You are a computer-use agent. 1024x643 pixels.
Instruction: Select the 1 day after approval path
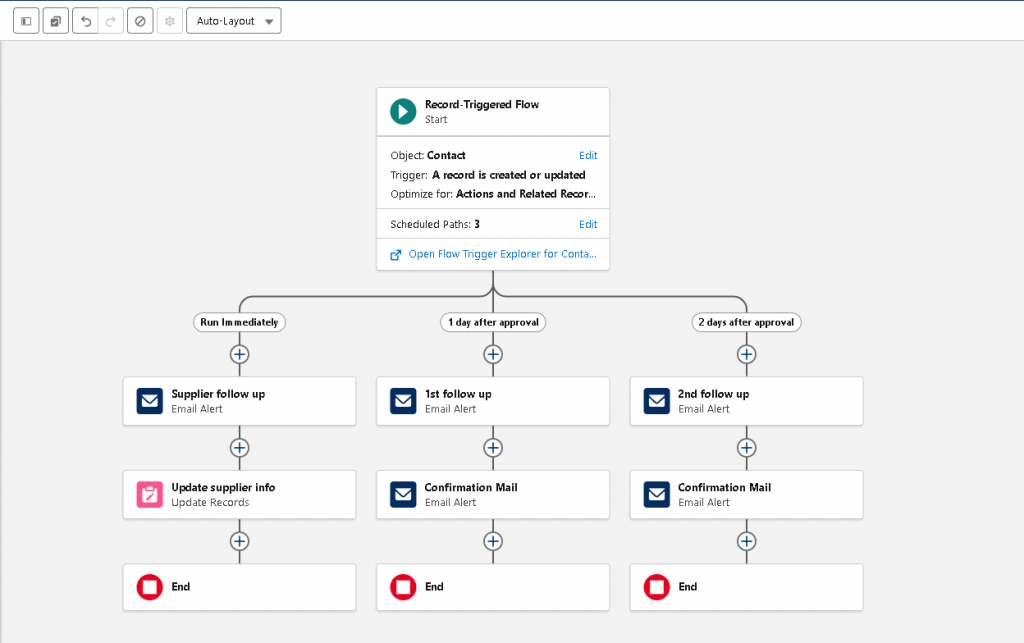click(493, 322)
